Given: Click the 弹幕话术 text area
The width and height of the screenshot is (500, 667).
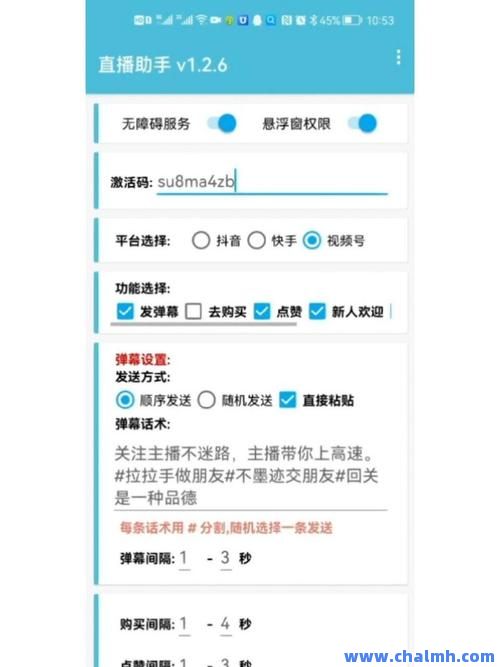Looking at the screenshot, I should pos(251,476).
